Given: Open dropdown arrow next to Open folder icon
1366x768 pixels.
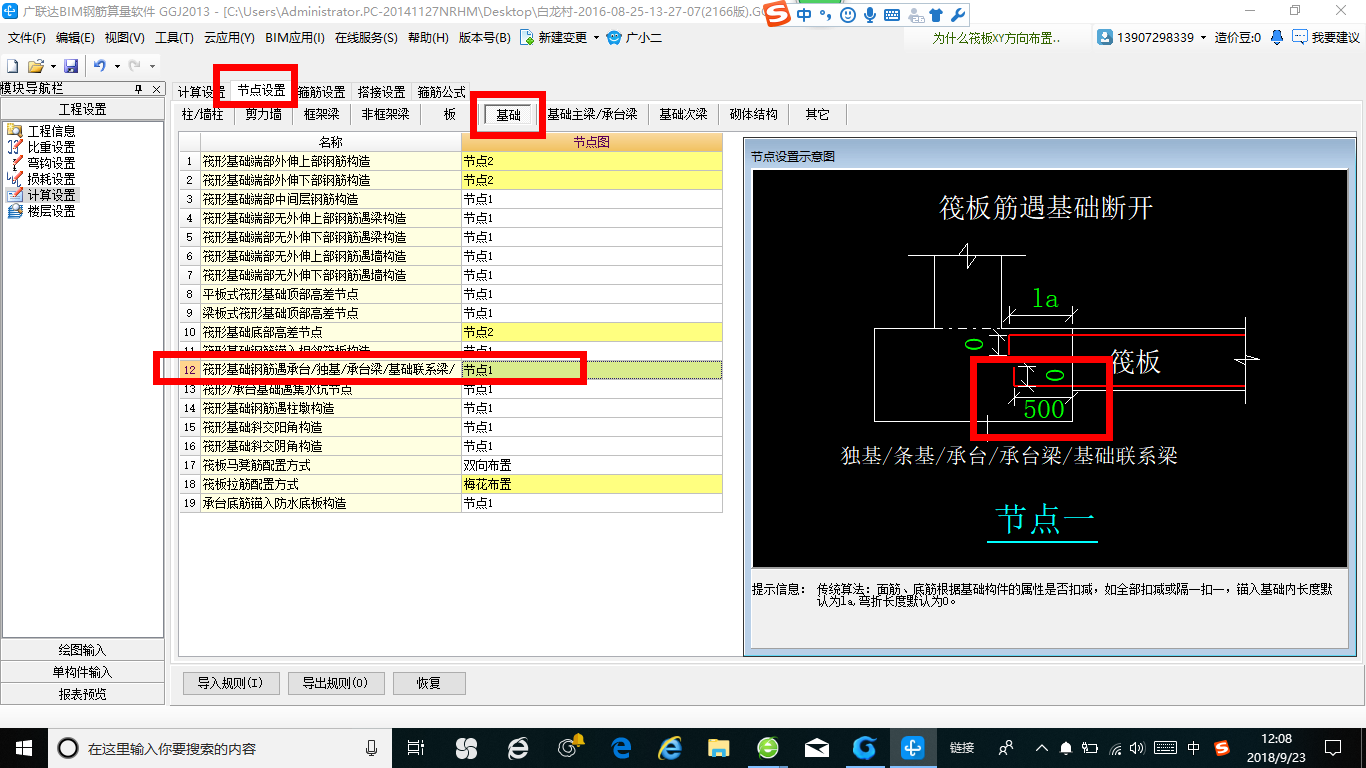Looking at the screenshot, I should click(52, 66).
